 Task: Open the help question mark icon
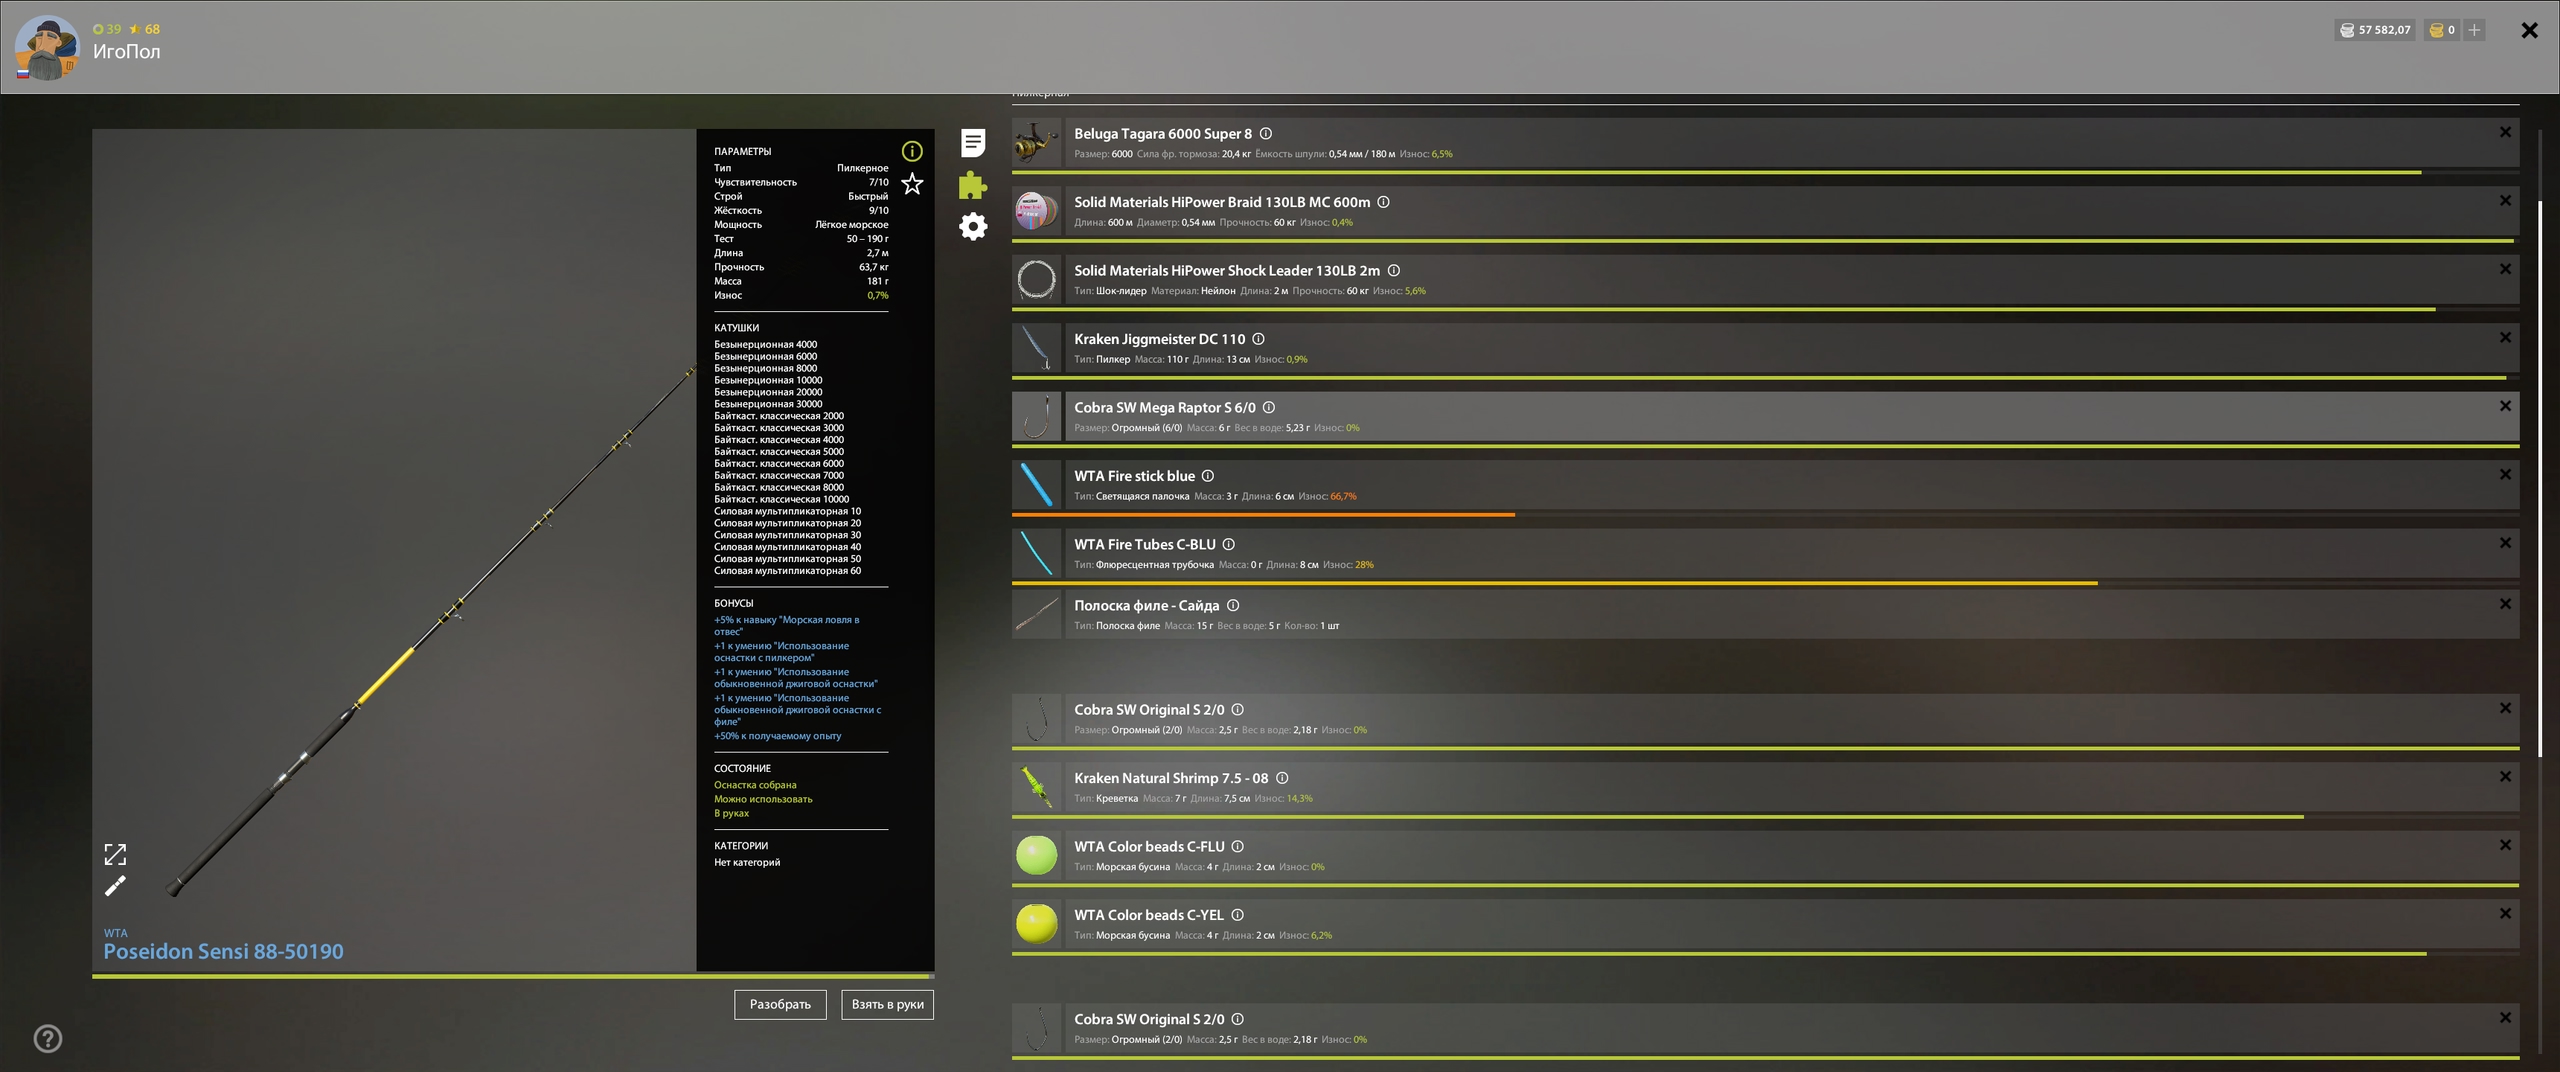pyautogui.click(x=48, y=1039)
